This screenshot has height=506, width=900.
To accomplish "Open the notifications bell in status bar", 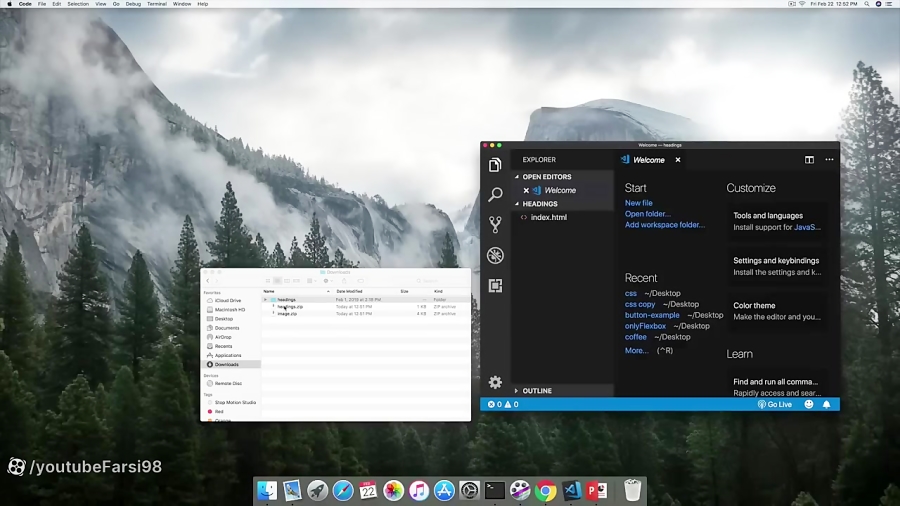I will point(827,404).
